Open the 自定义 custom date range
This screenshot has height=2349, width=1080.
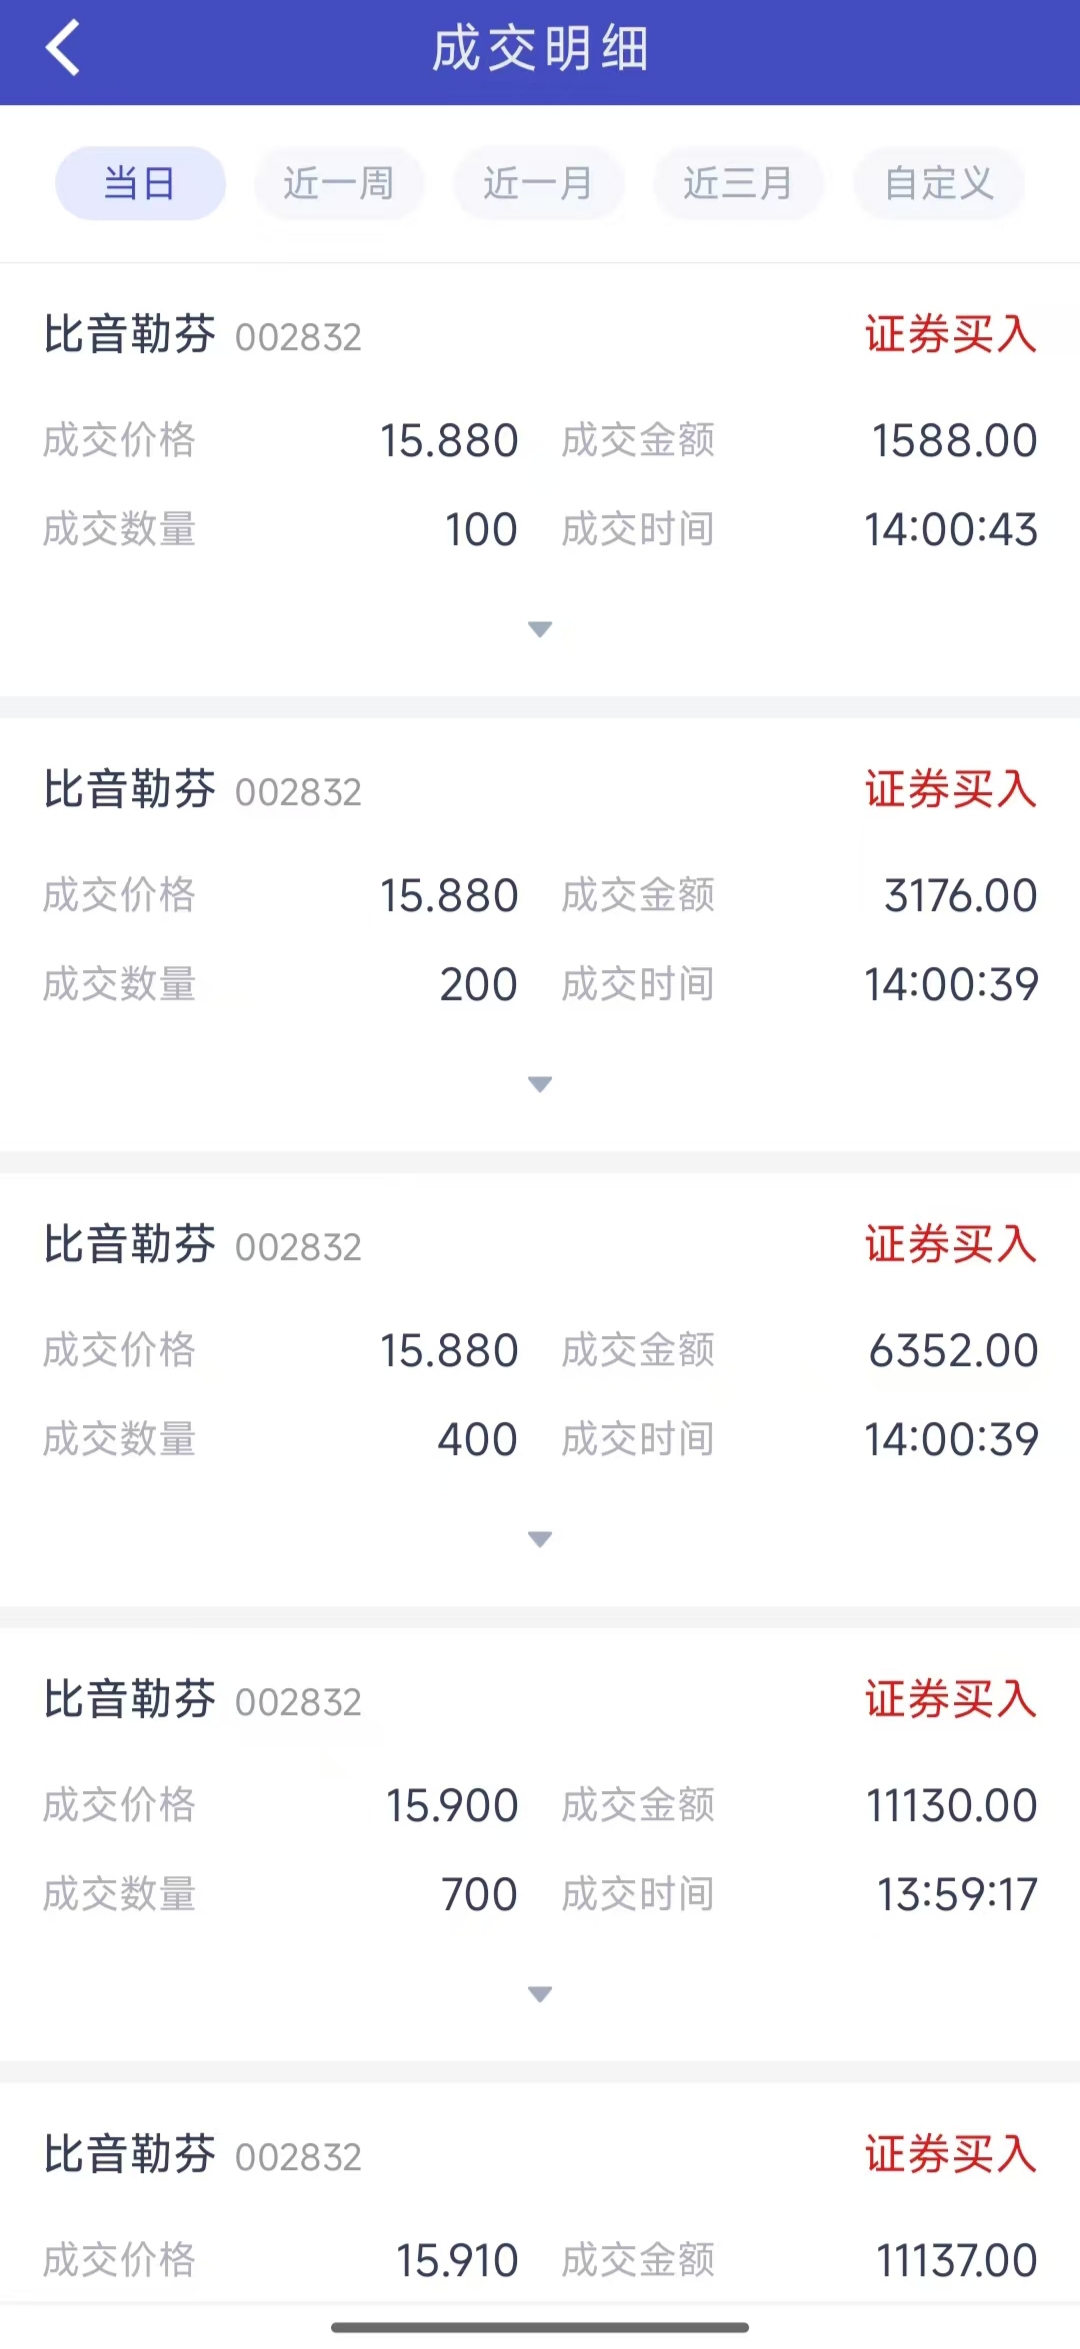pyautogui.click(x=939, y=184)
